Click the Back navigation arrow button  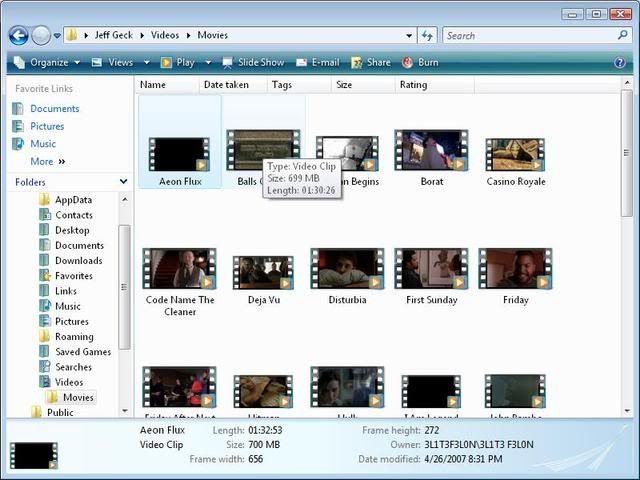(18, 35)
